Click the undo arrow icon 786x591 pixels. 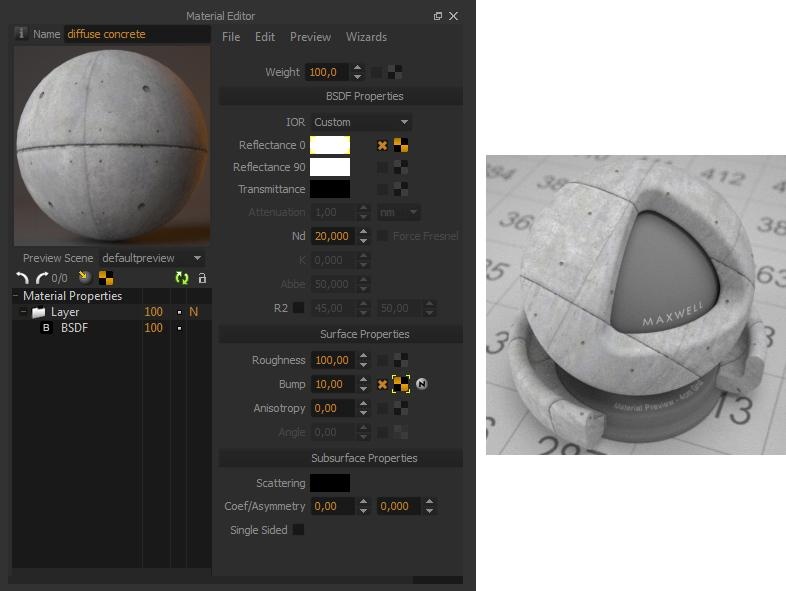click(23, 278)
